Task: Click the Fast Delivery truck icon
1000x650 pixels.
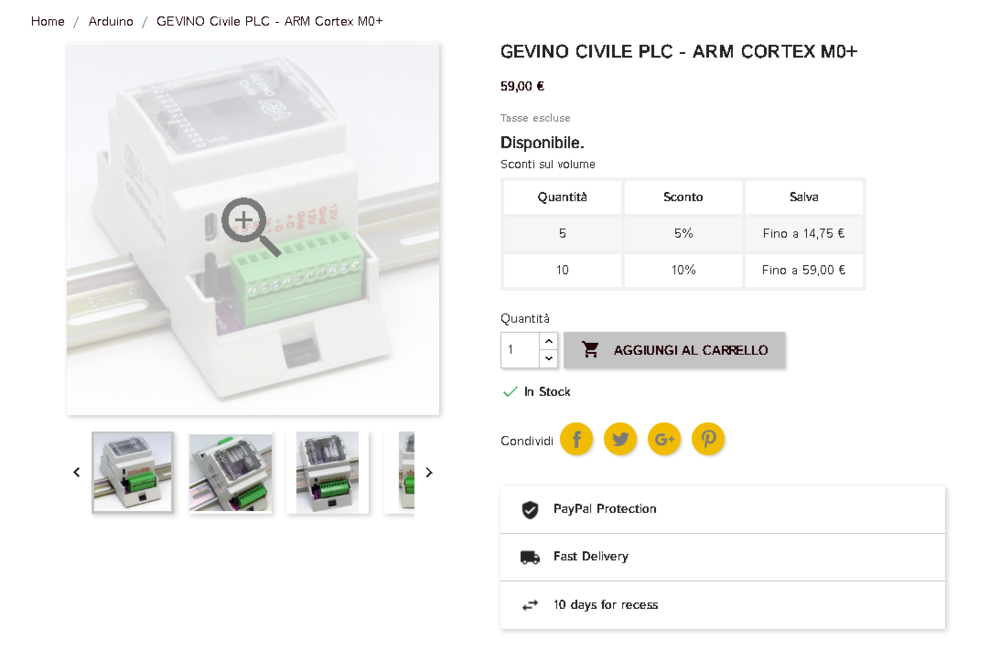Action: tap(530, 557)
